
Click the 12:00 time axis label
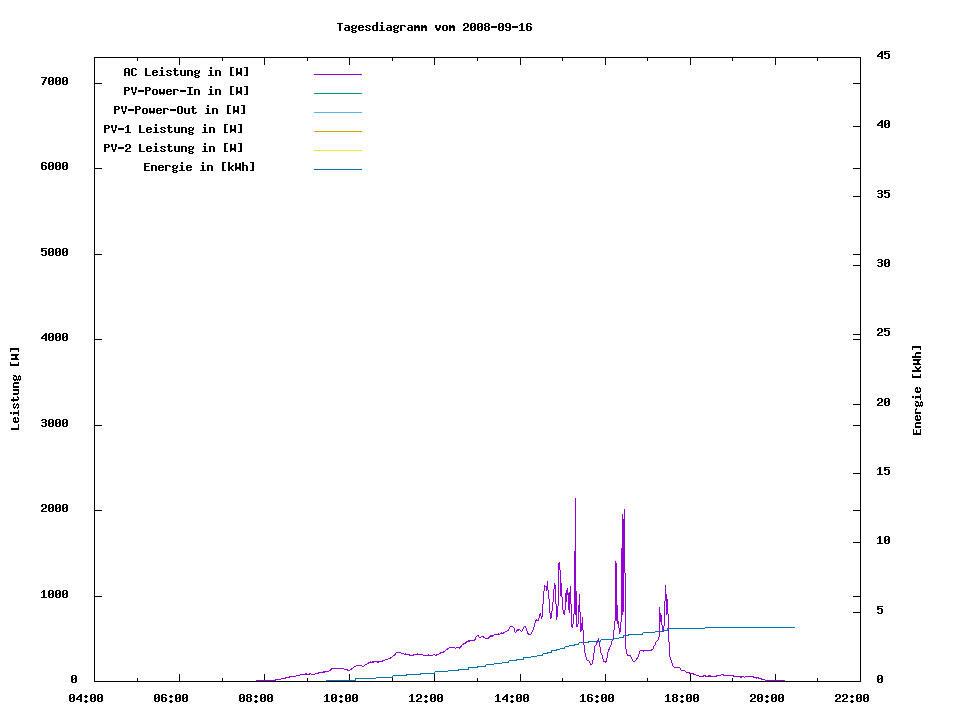click(x=427, y=698)
